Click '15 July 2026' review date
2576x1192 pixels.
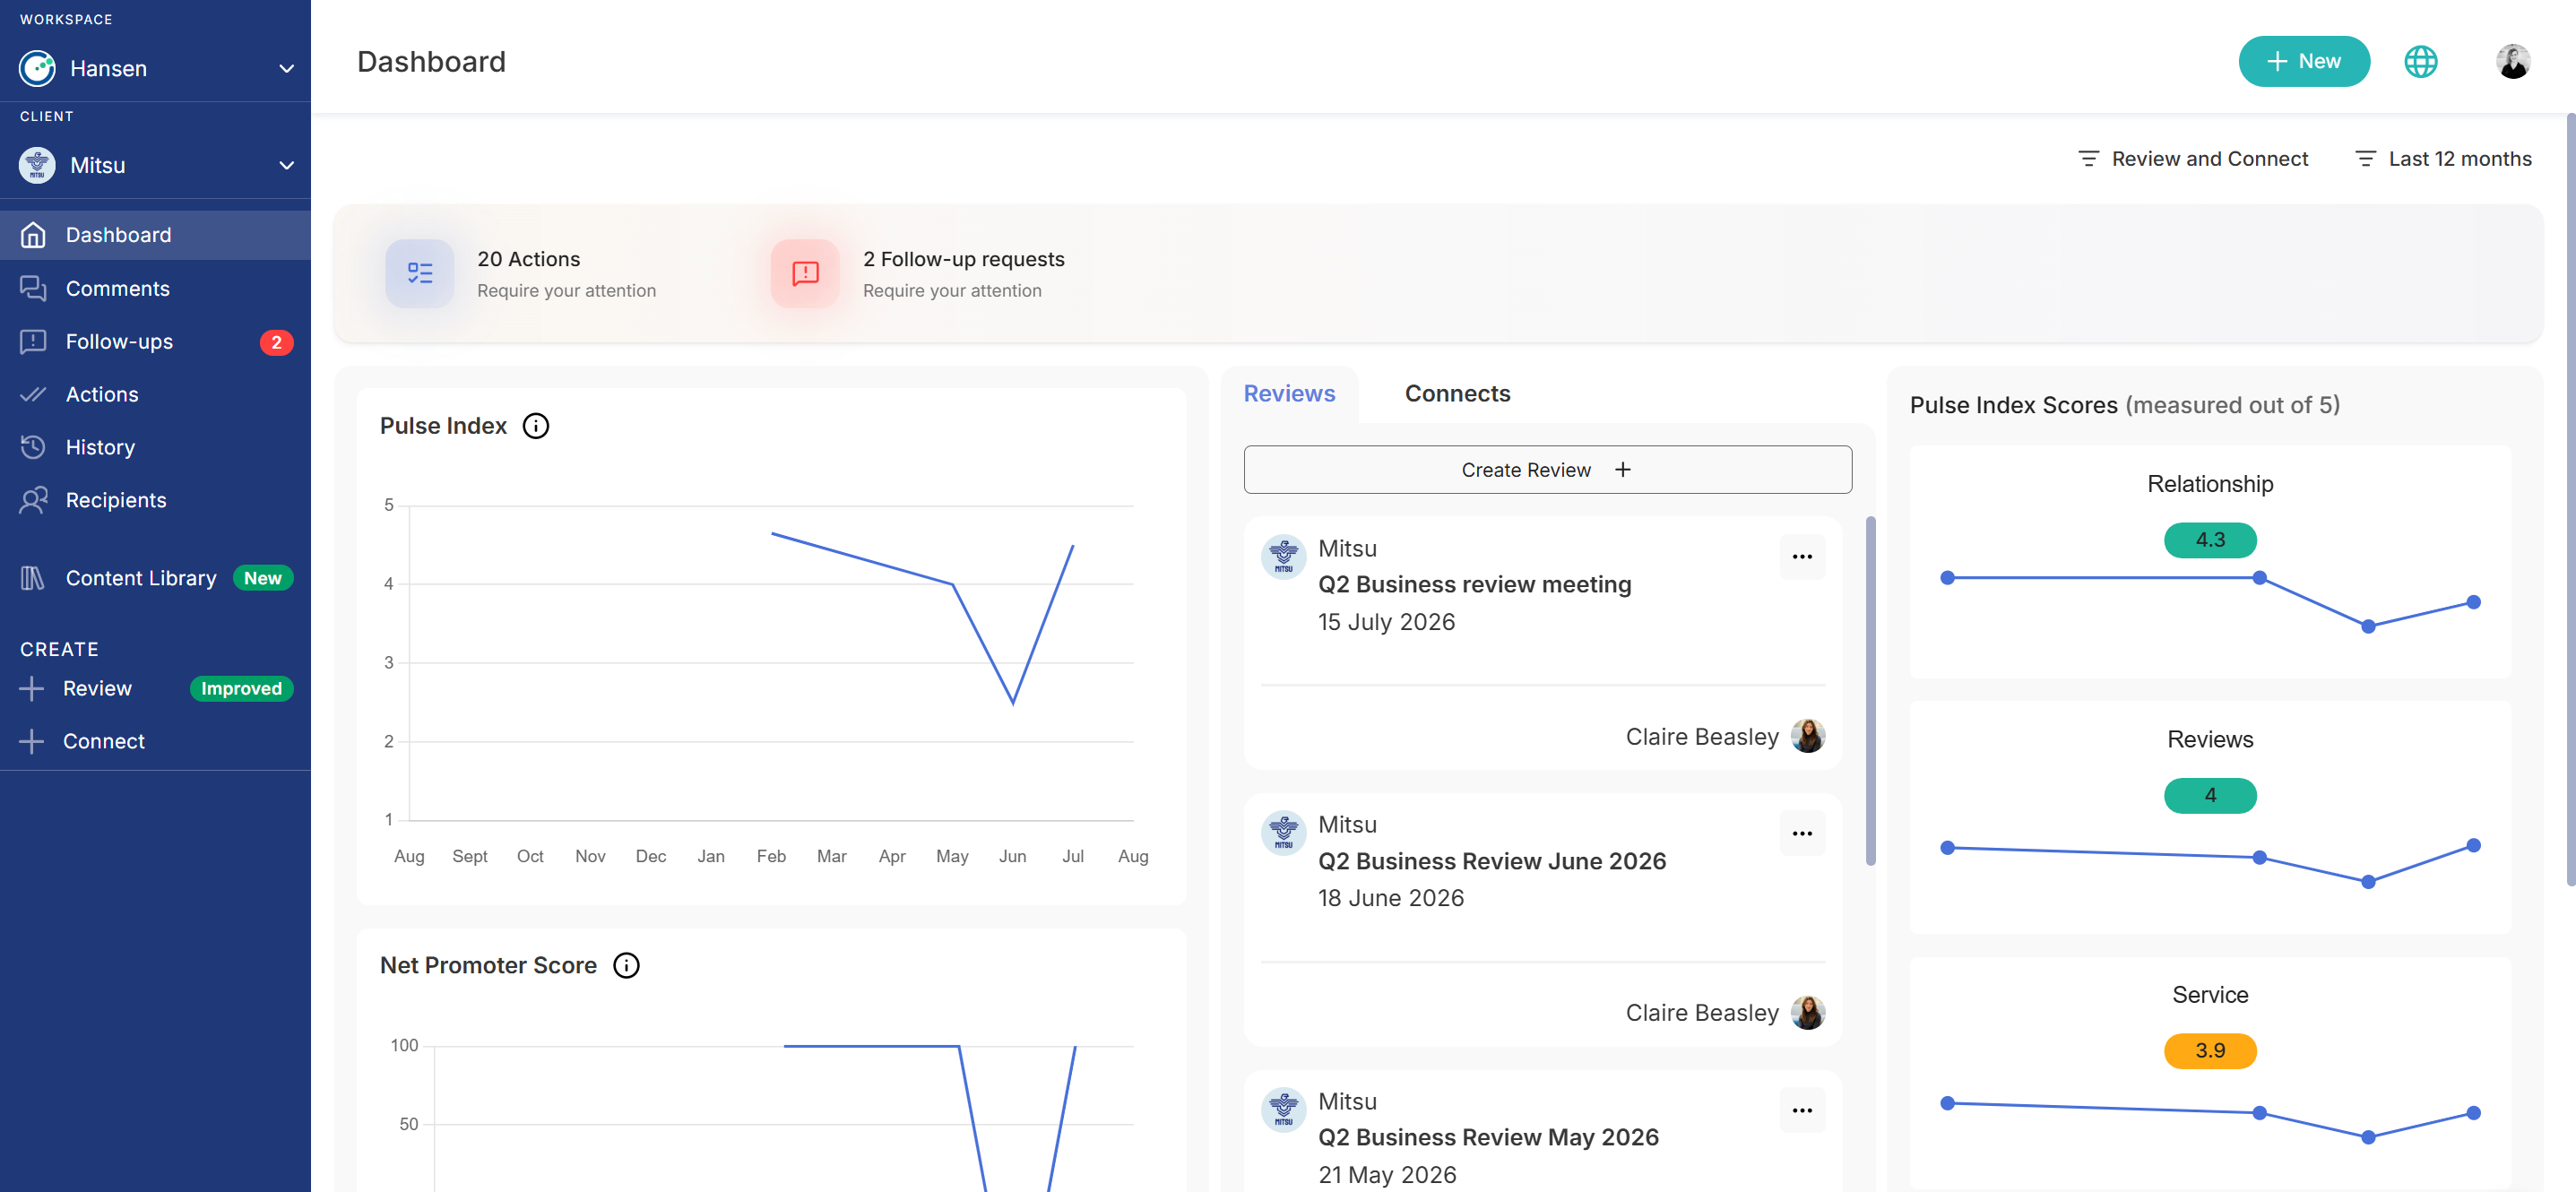point(1386,622)
